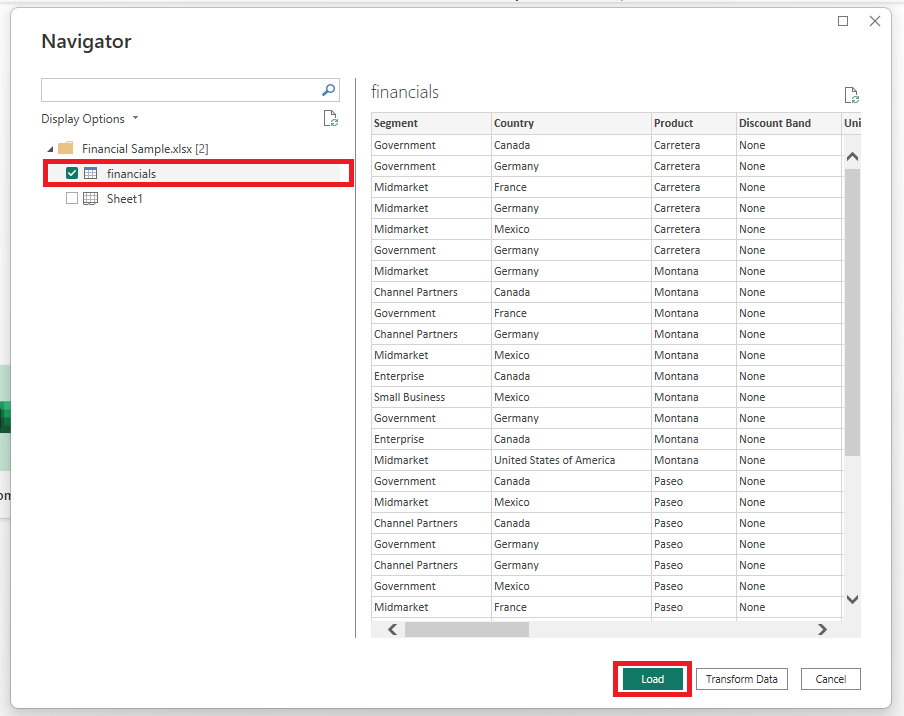Click the Financial Sample.xlsx folder icon
This screenshot has width=904, height=716.
(x=66, y=148)
